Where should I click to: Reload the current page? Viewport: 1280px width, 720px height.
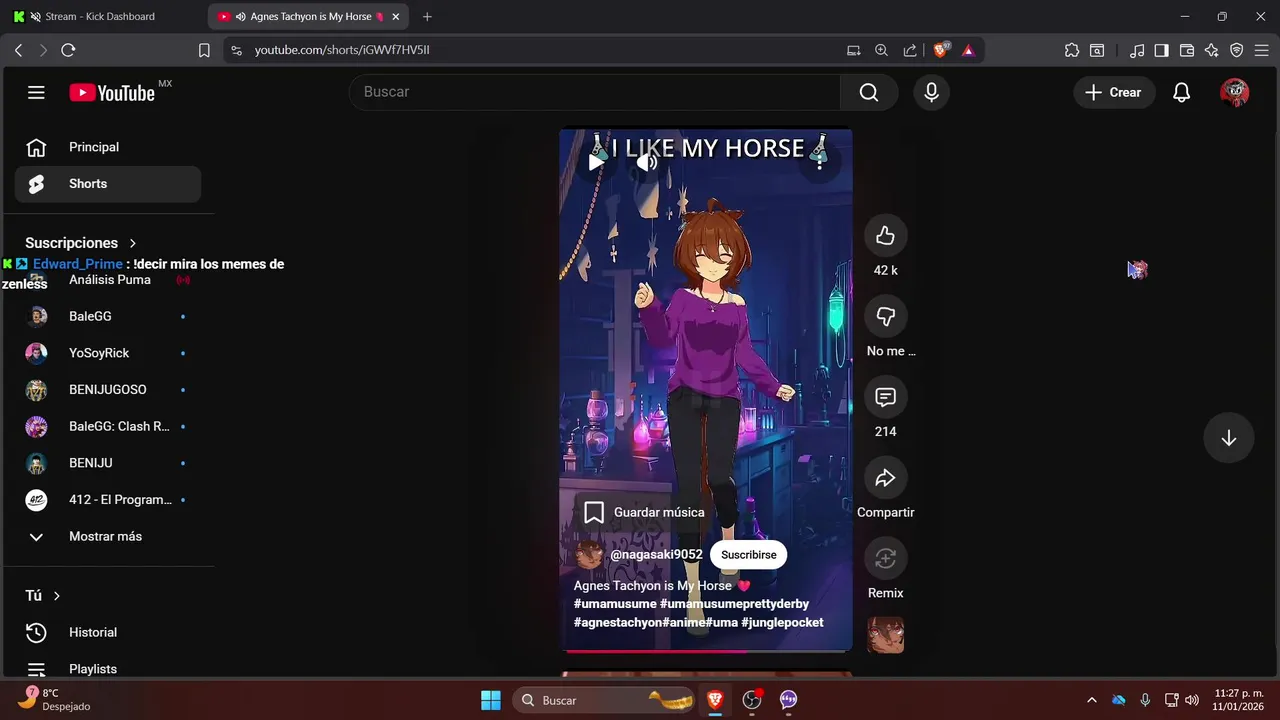point(68,50)
